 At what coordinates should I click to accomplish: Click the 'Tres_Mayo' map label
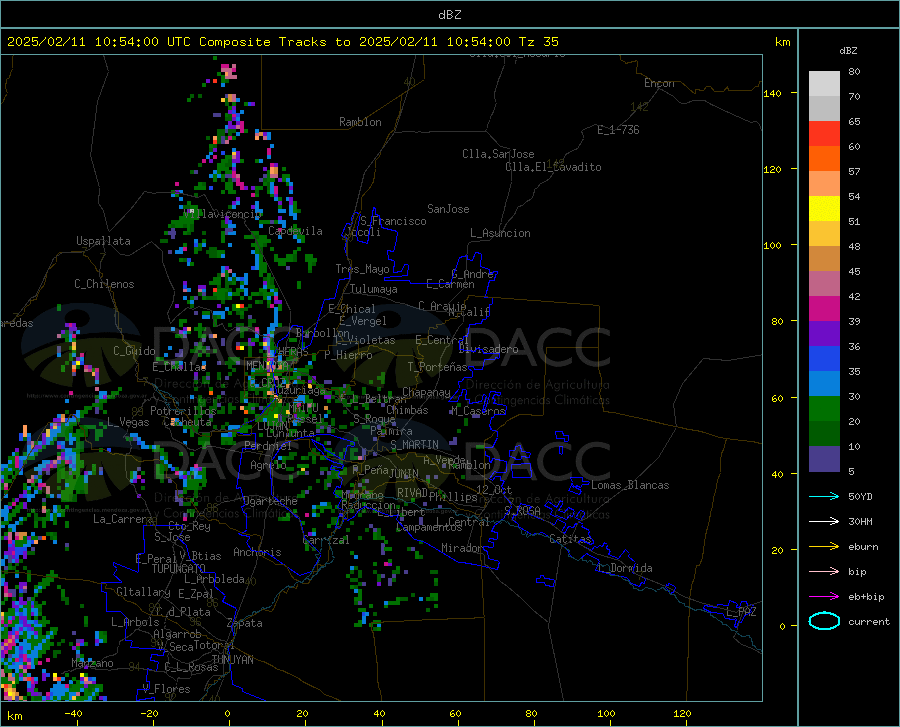pyautogui.click(x=362, y=269)
